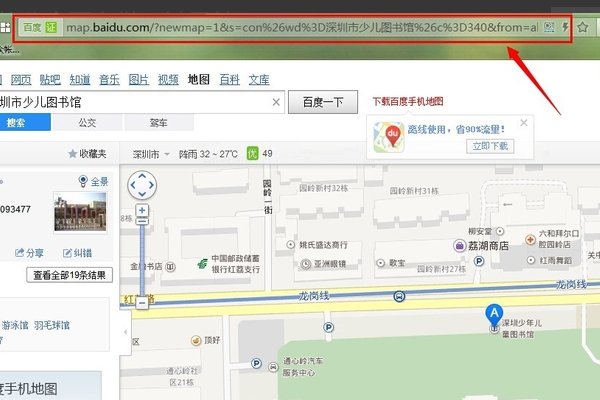The width and height of the screenshot is (600, 400).
Task: Zoom in with the plus button
Action: pos(142,210)
